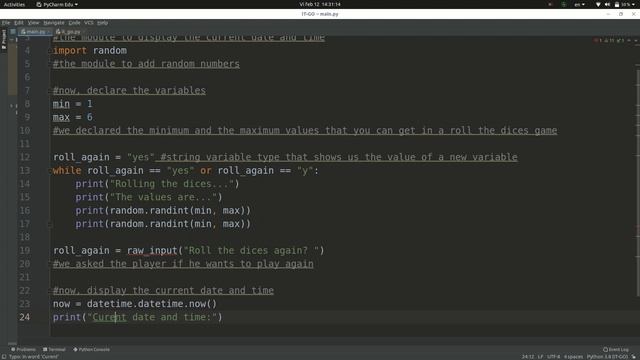Open the Problems tool window

23,349
